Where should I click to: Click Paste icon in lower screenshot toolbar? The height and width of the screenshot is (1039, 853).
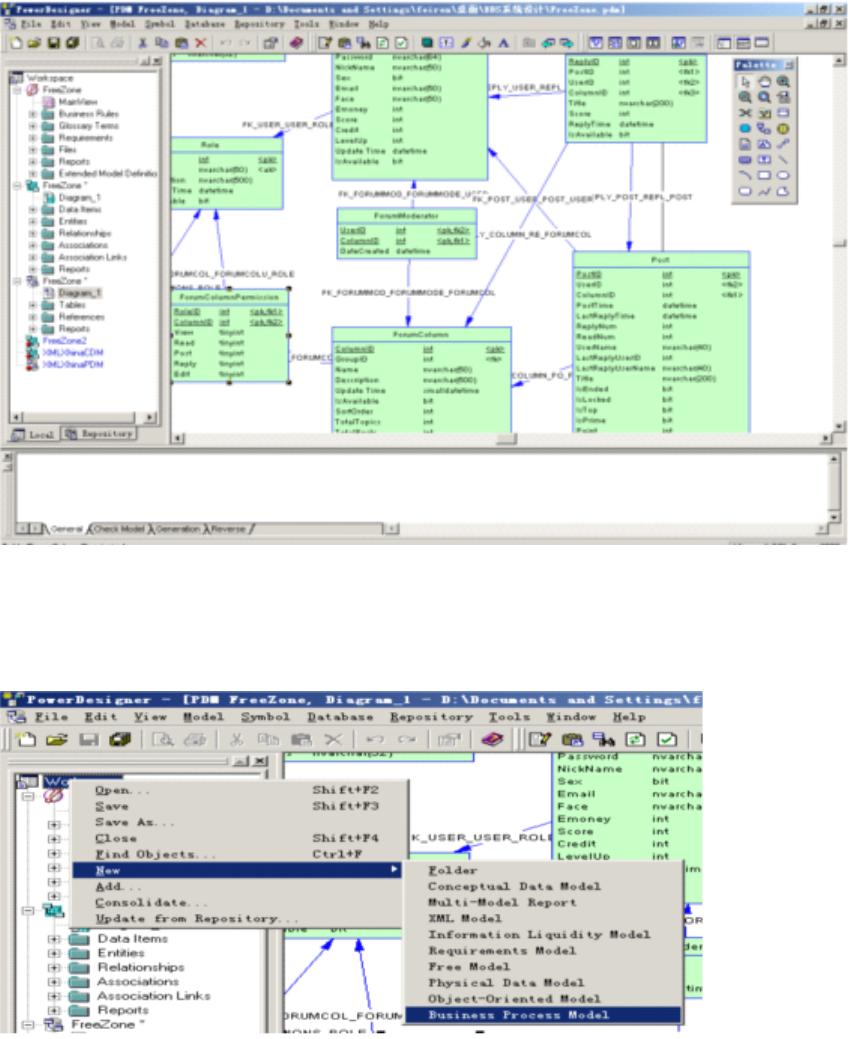click(x=301, y=739)
